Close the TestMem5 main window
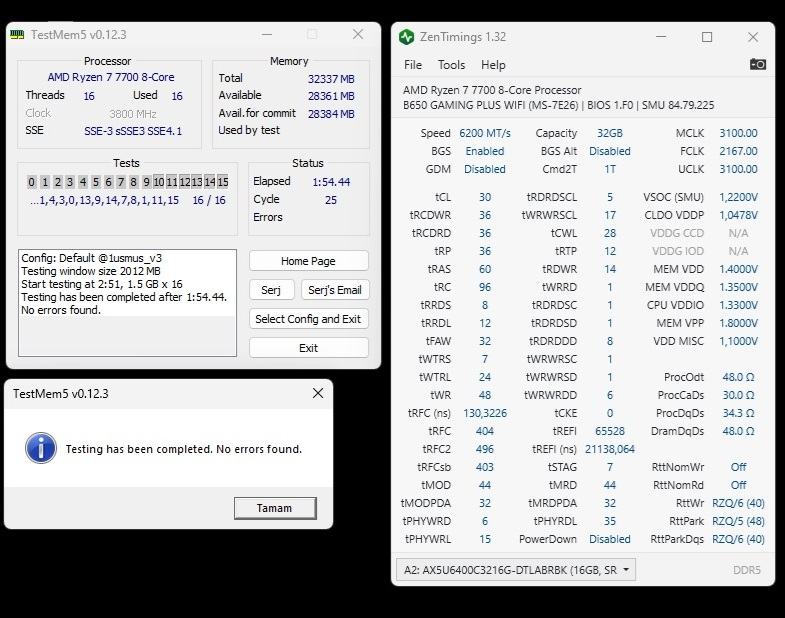 coord(358,34)
